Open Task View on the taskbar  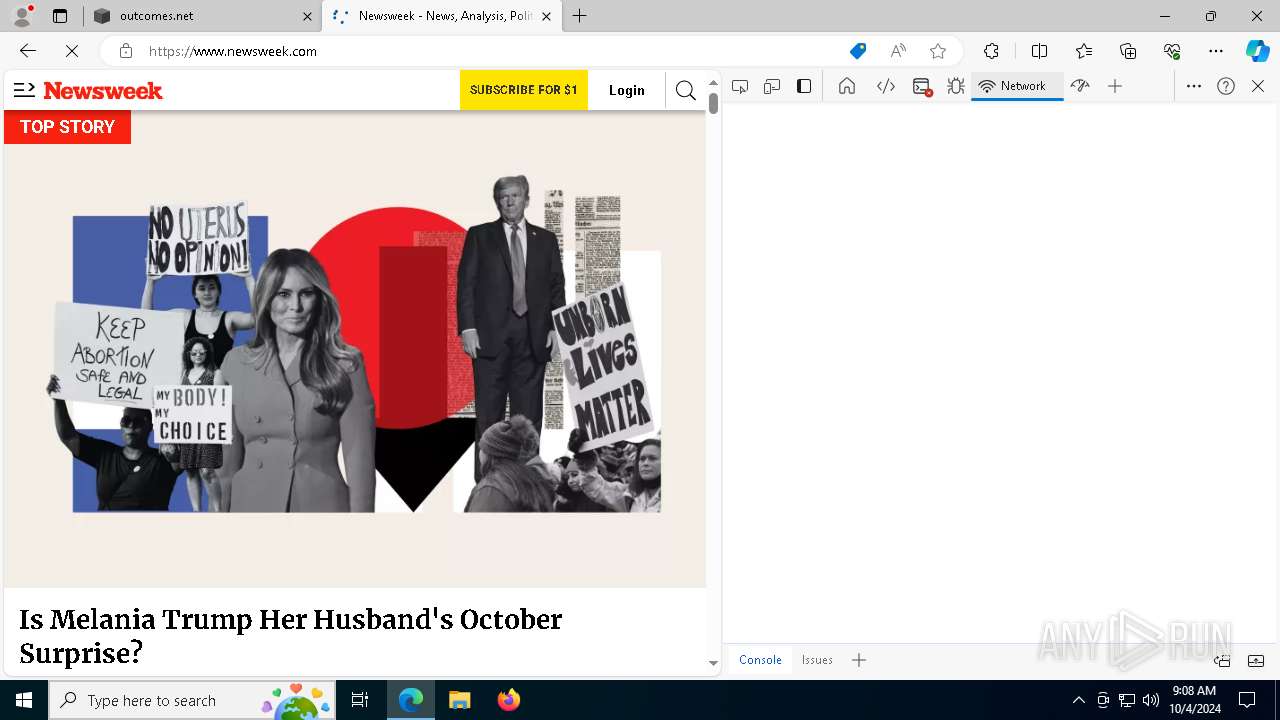360,700
